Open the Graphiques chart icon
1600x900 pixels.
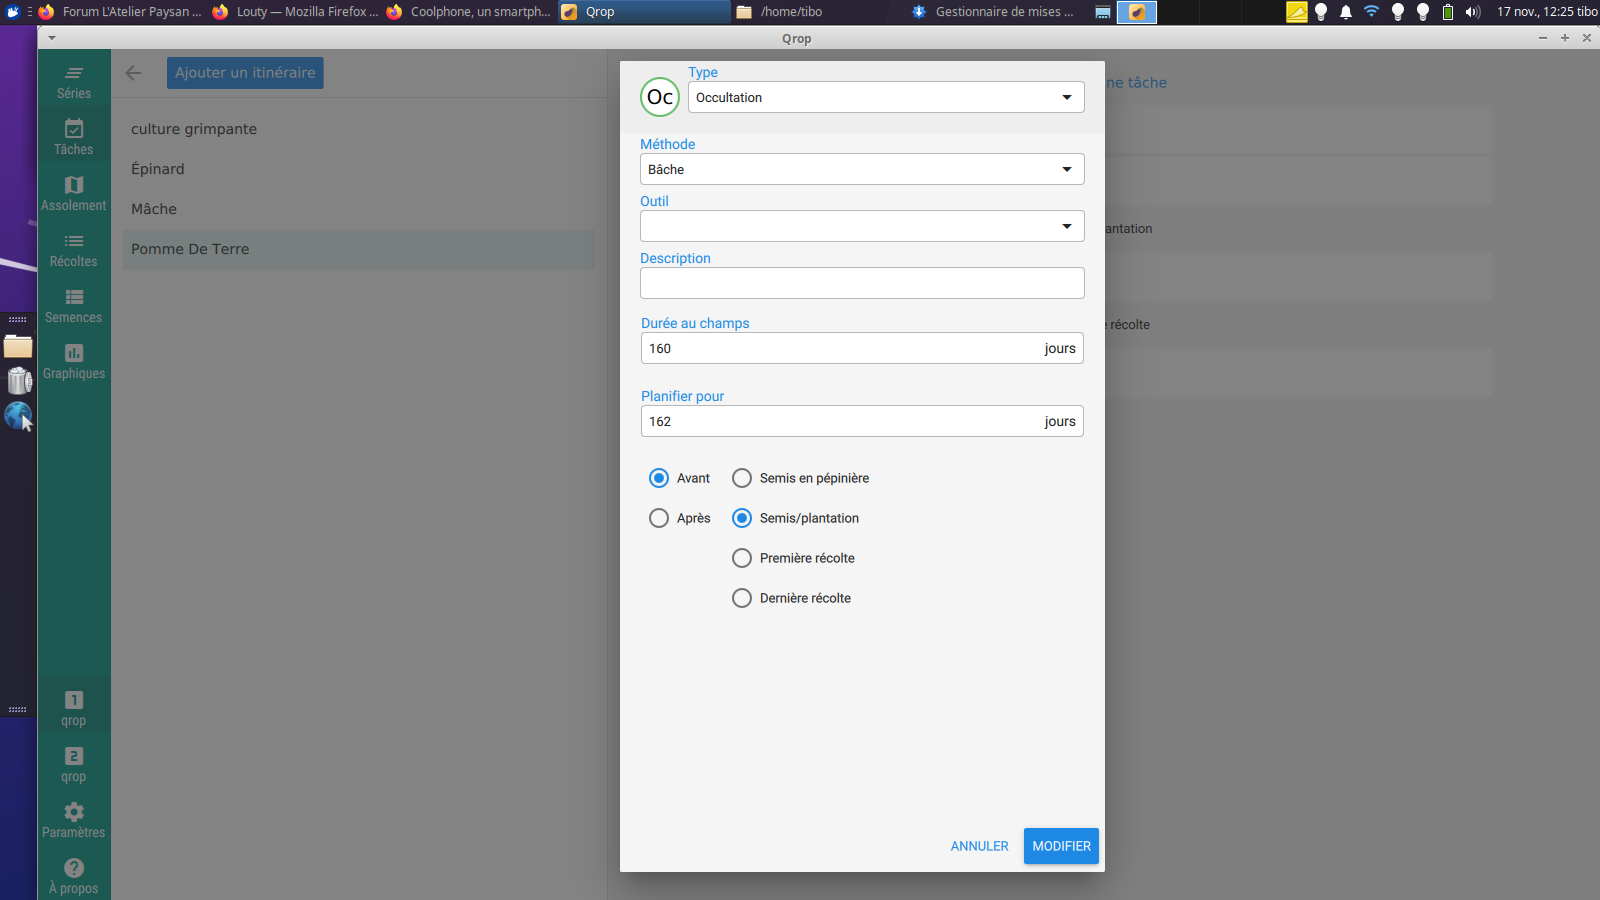point(74,353)
